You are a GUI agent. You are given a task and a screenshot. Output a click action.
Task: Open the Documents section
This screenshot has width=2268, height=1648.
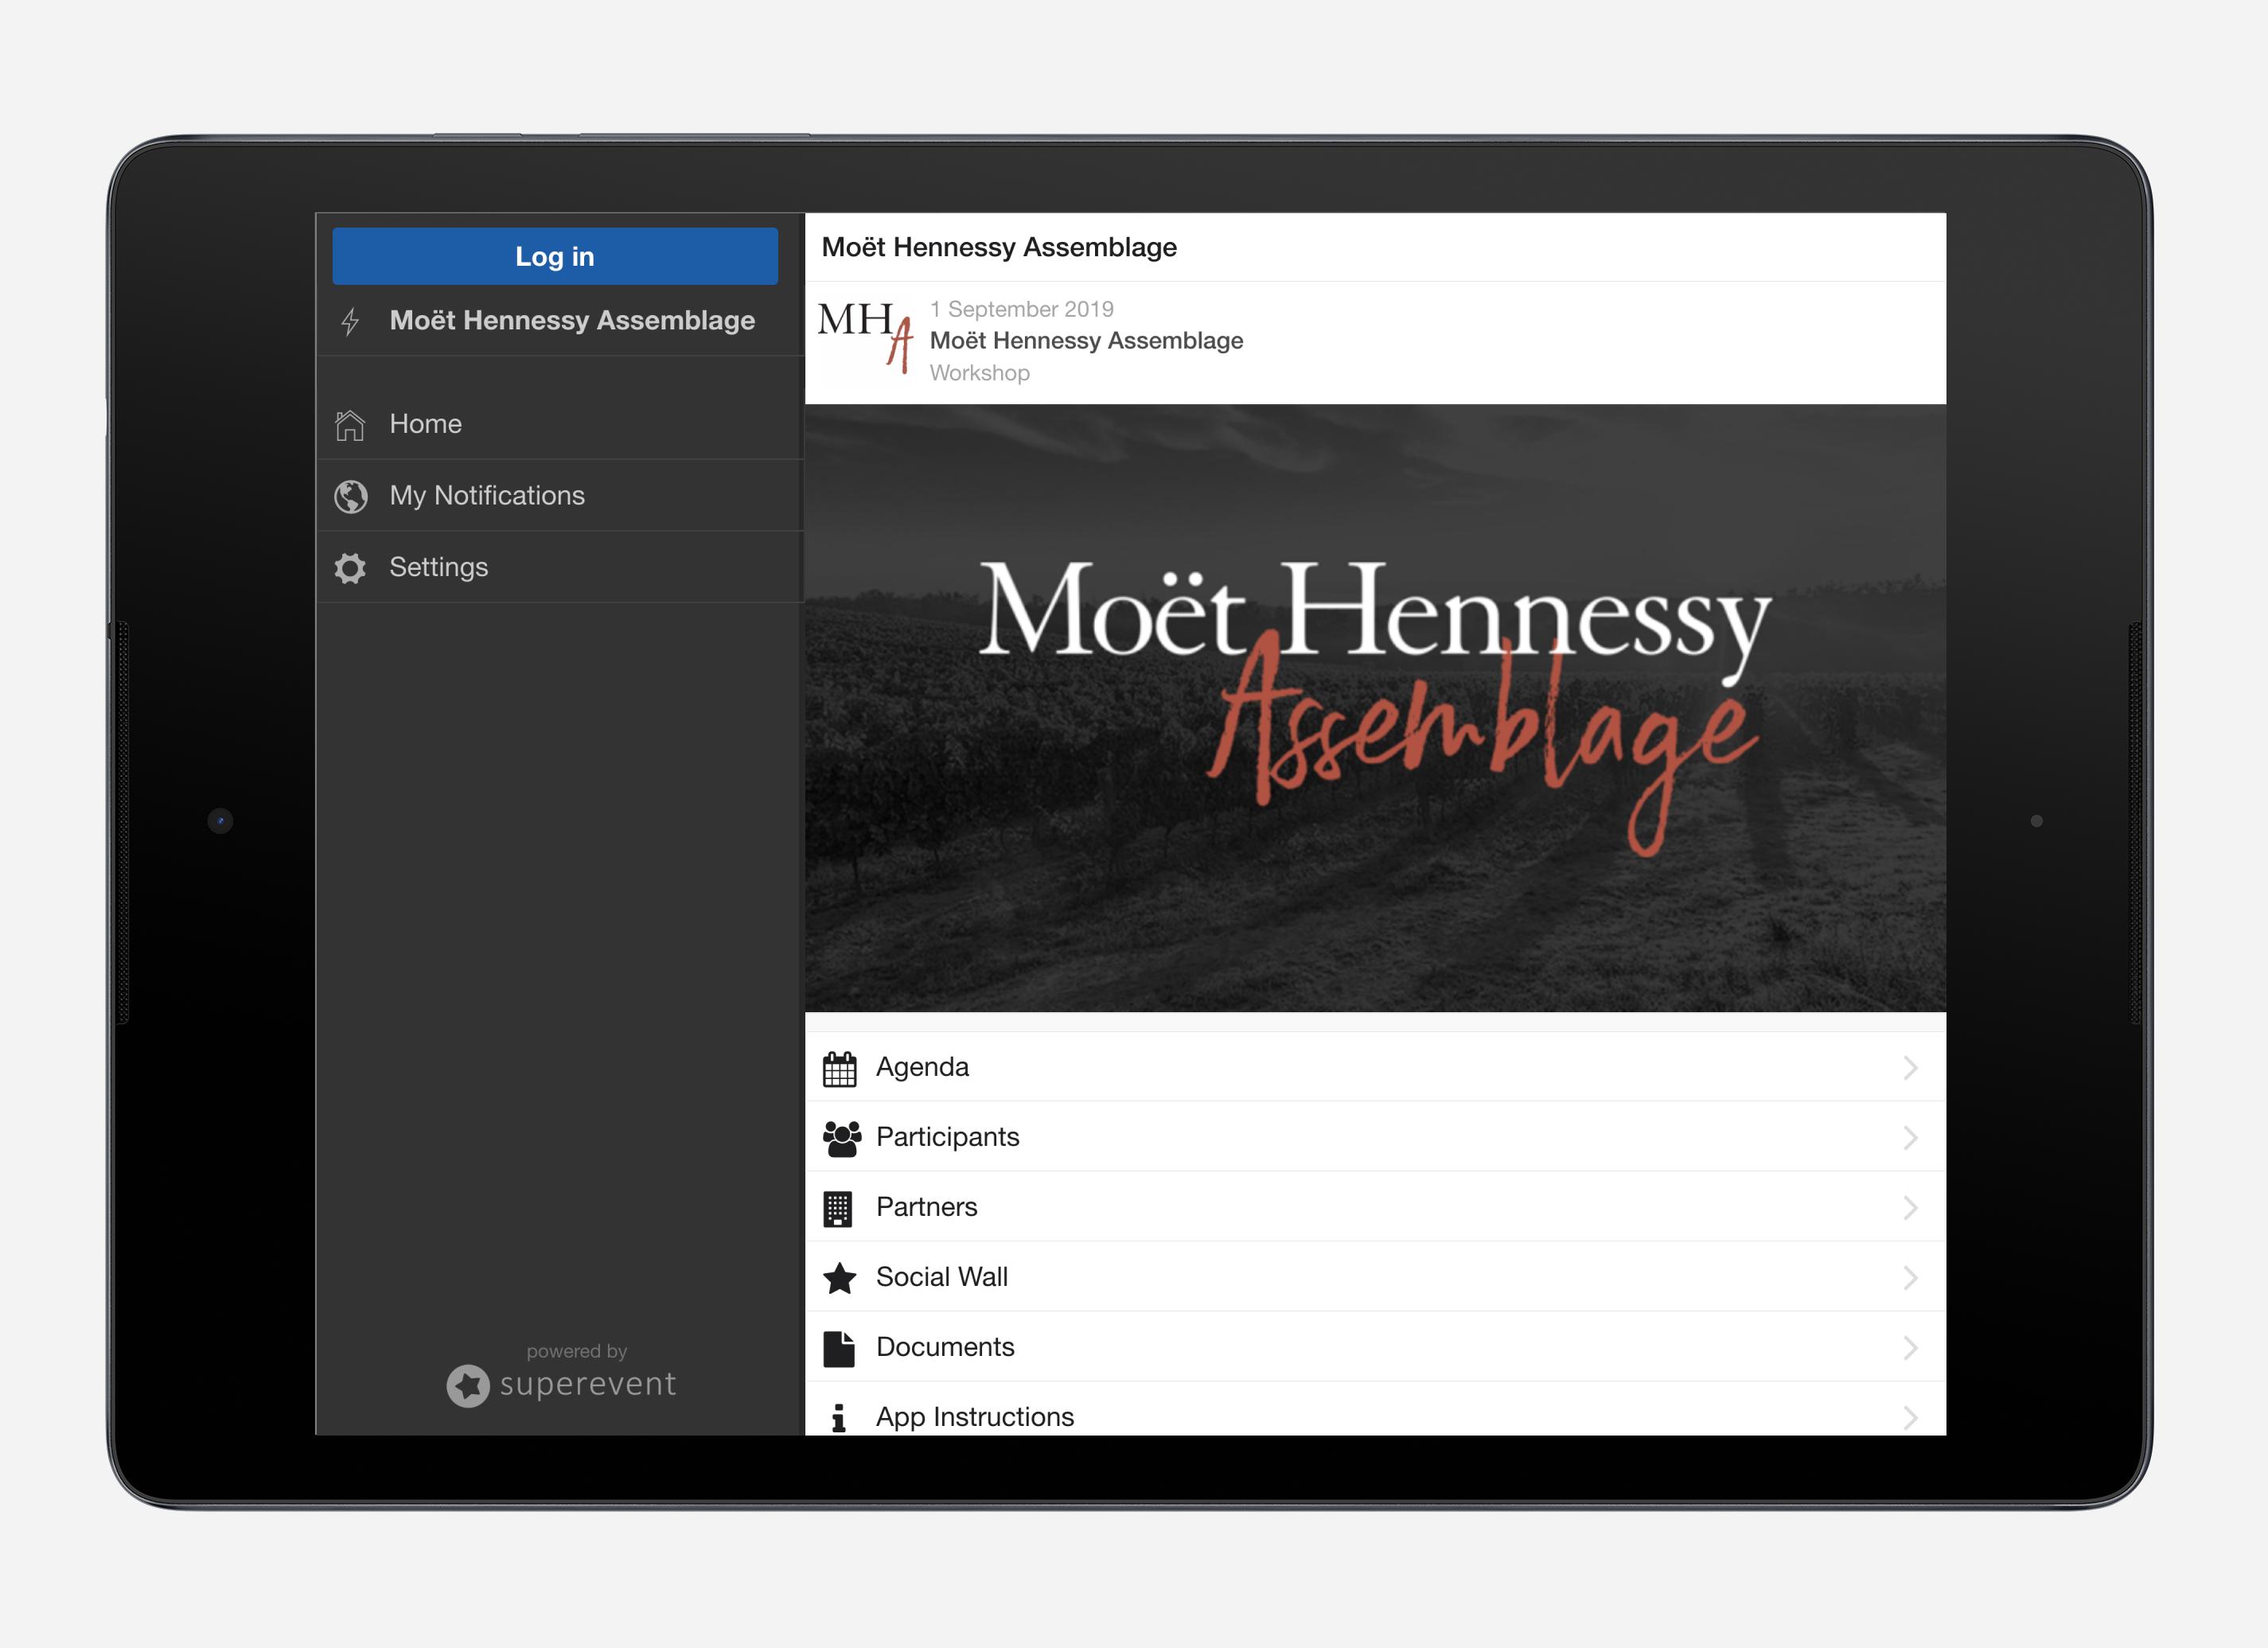tap(1375, 1347)
